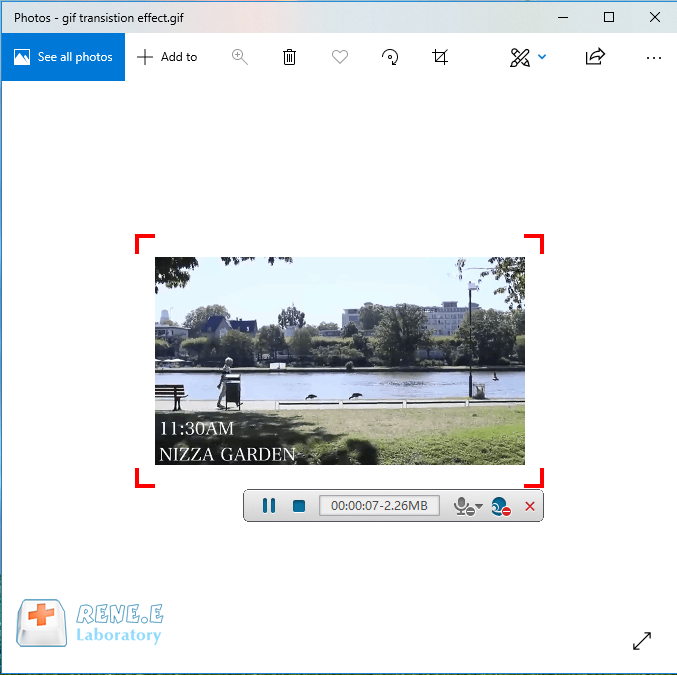Toggle the microphone on recorder bar
The height and width of the screenshot is (675, 677).
pos(462,506)
